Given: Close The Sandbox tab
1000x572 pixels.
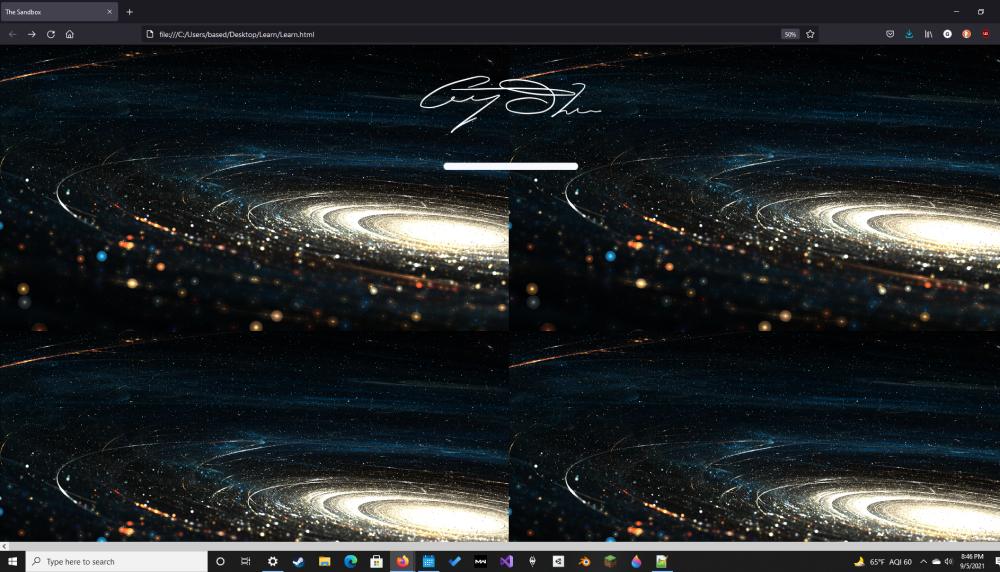Looking at the screenshot, I should pyautogui.click(x=109, y=11).
